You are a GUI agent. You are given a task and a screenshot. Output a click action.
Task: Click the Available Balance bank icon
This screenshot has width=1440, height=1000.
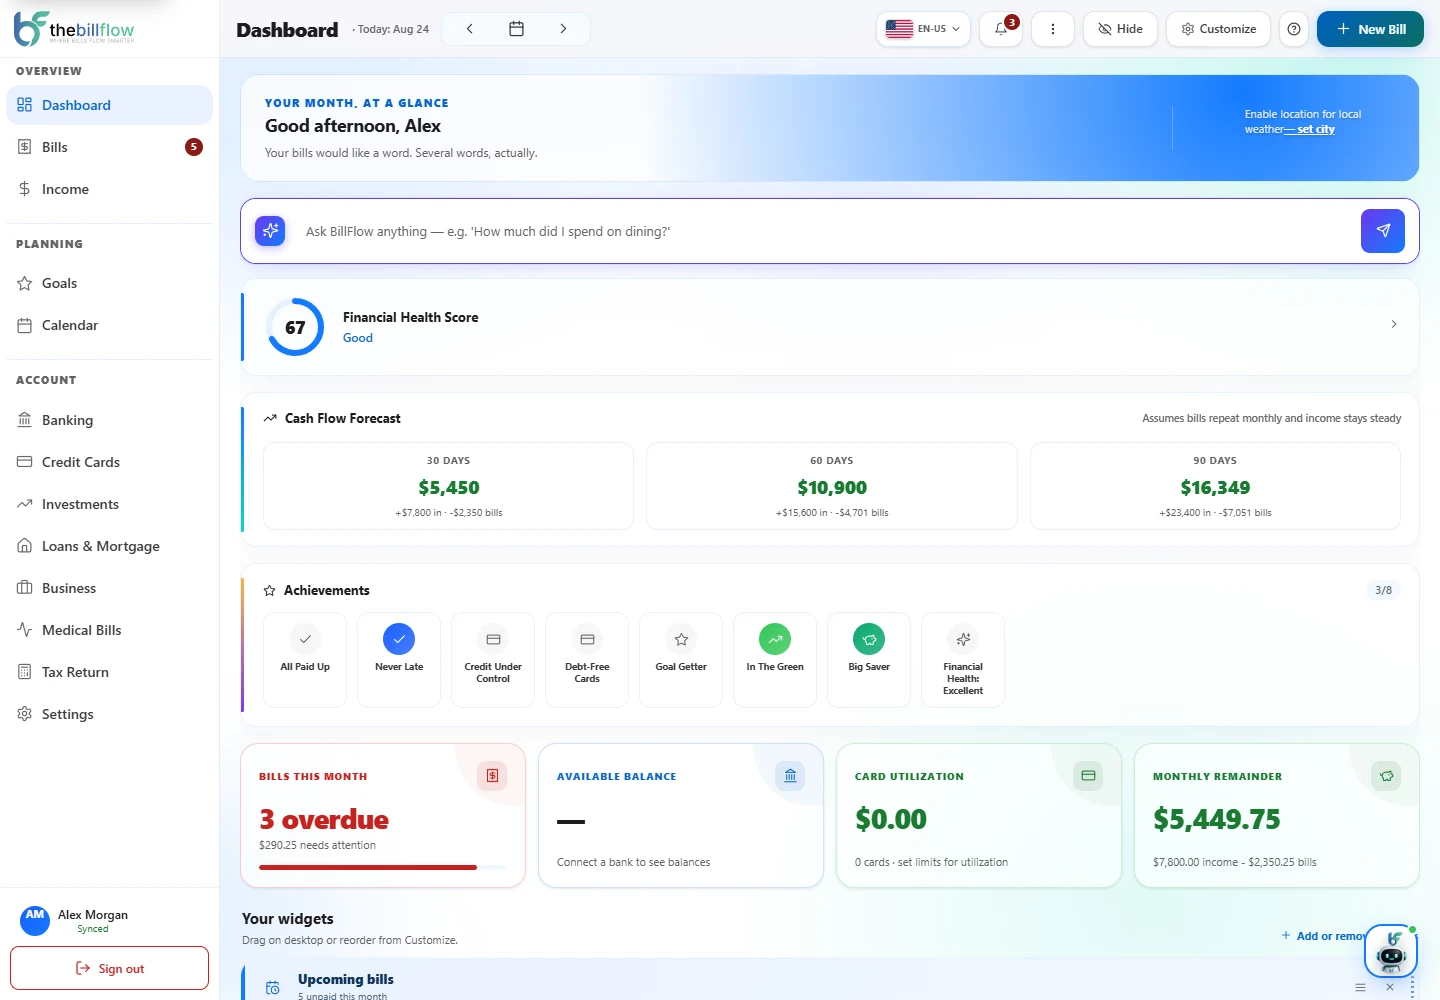coord(790,776)
